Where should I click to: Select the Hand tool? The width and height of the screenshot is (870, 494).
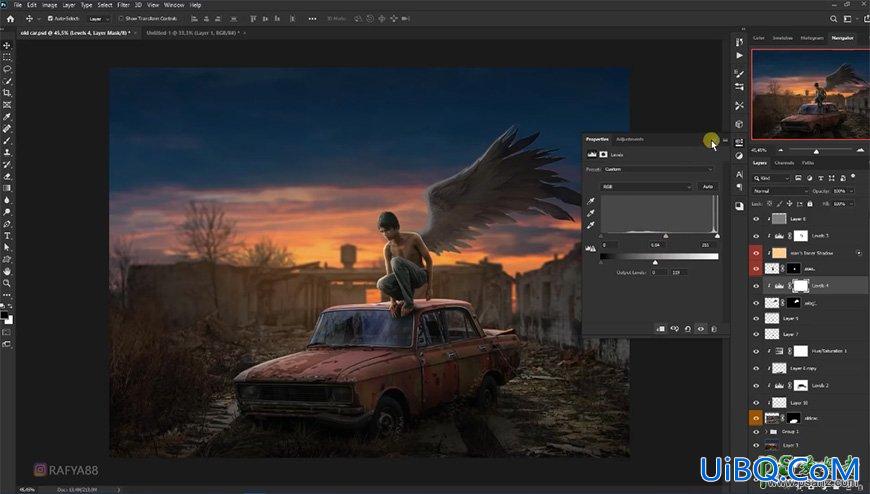pyautogui.click(x=7, y=271)
